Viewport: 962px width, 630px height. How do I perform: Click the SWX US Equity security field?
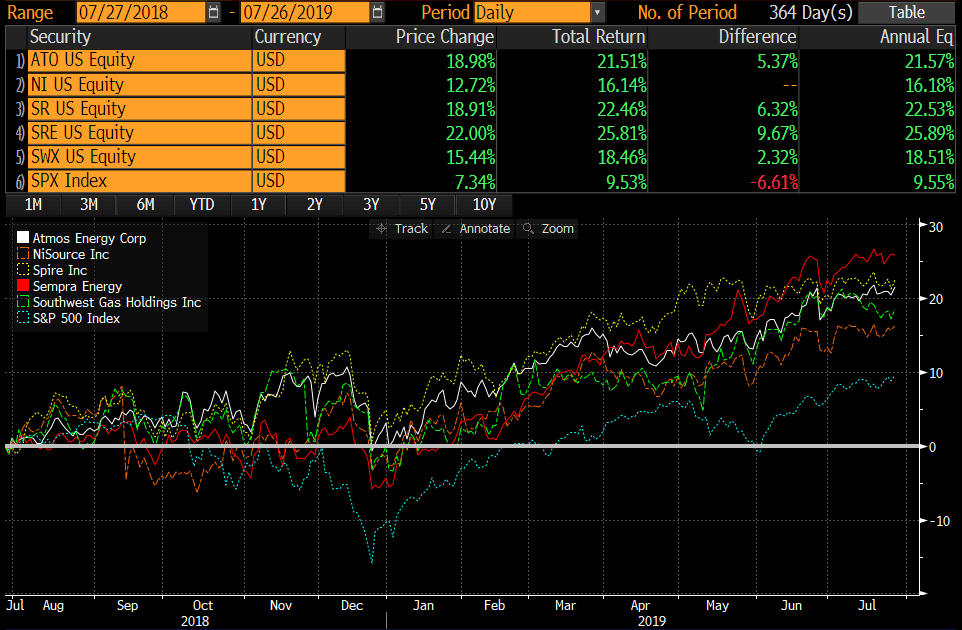point(140,156)
